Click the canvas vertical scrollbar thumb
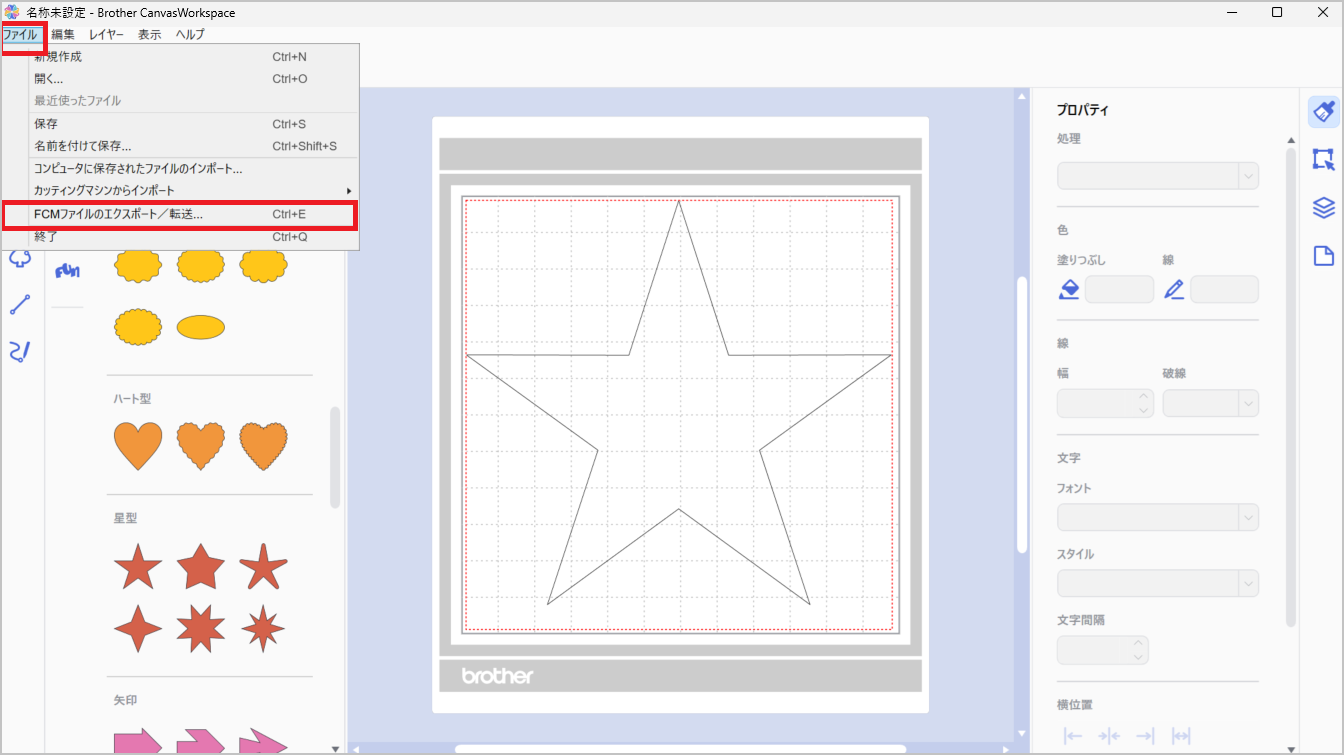This screenshot has height=755, width=1344. [1021, 414]
